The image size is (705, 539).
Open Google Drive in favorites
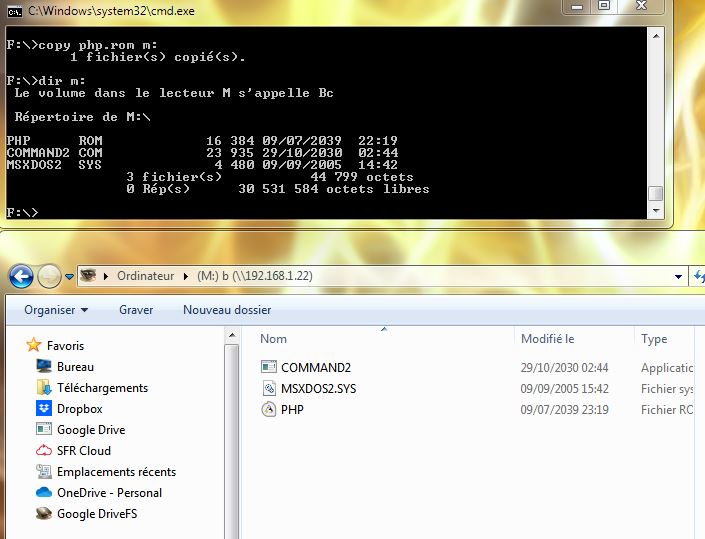point(91,430)
